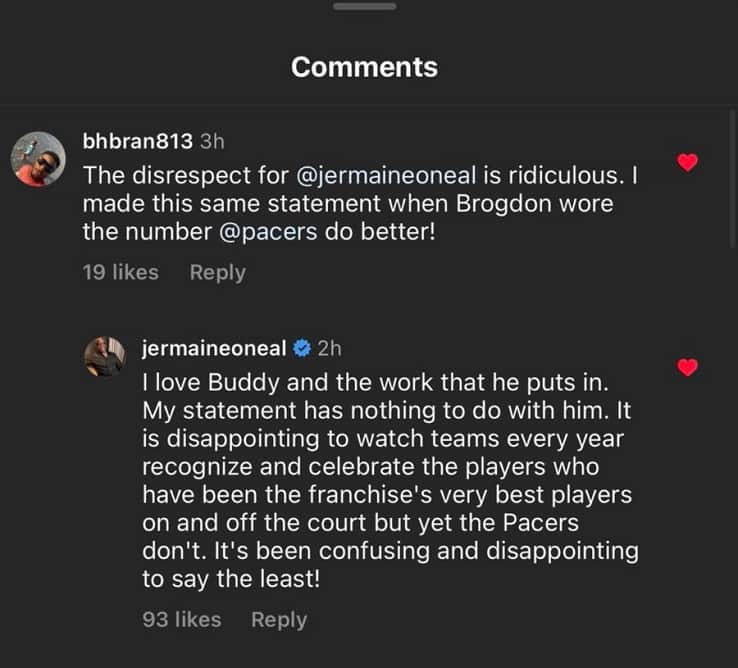This screenshot has height=668, width=738.
Task: Tap the drag handle above Comments
Action: click(x=364, y=7)
